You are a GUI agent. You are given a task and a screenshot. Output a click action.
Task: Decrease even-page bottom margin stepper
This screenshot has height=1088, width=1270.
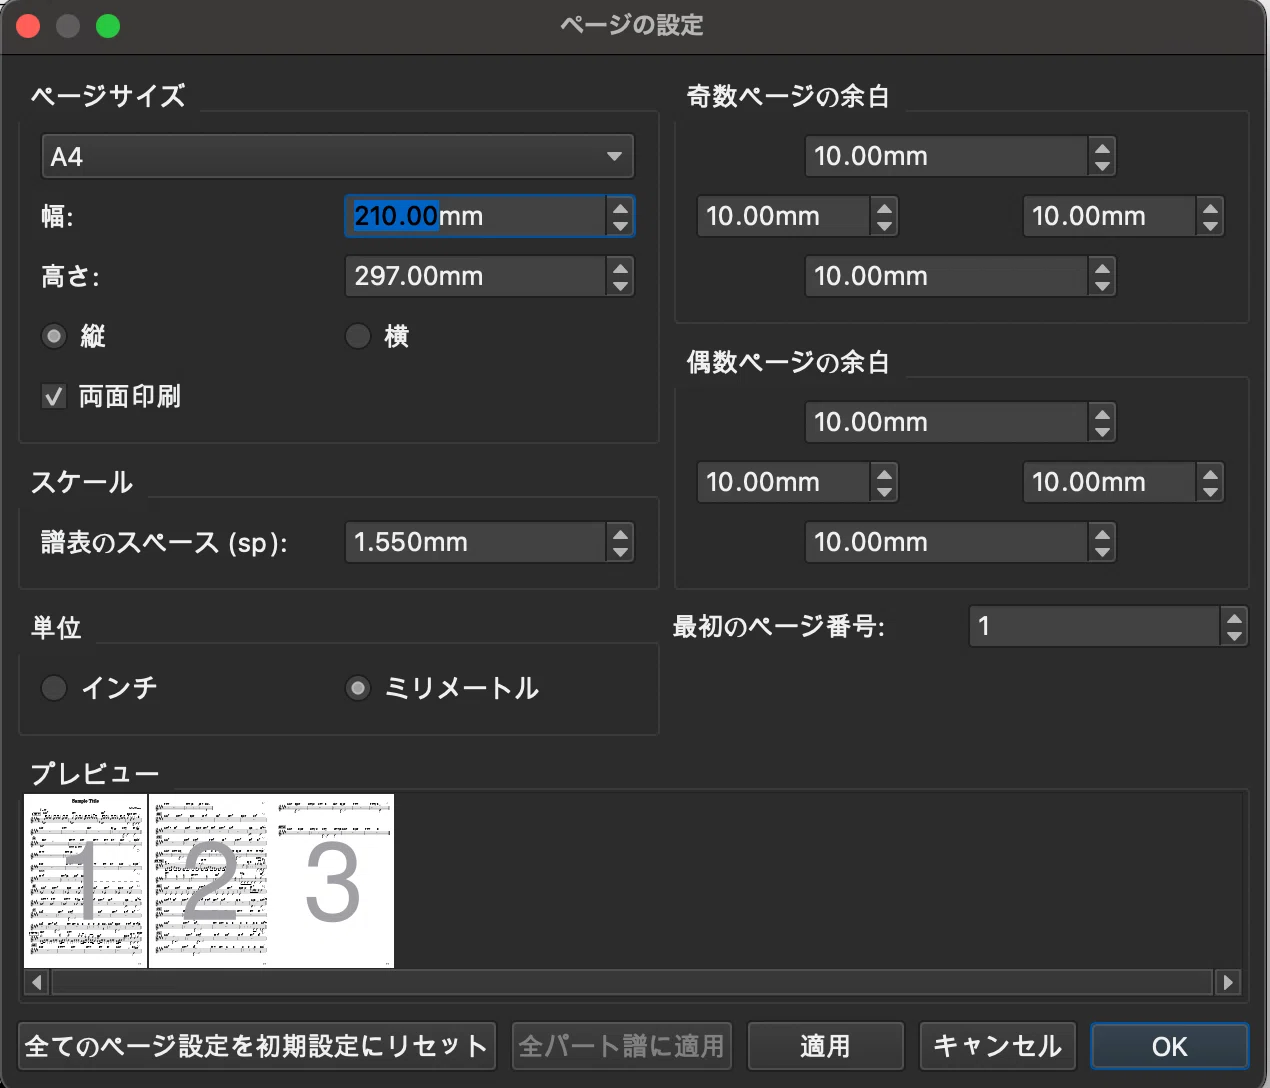tap(1102, 552)
